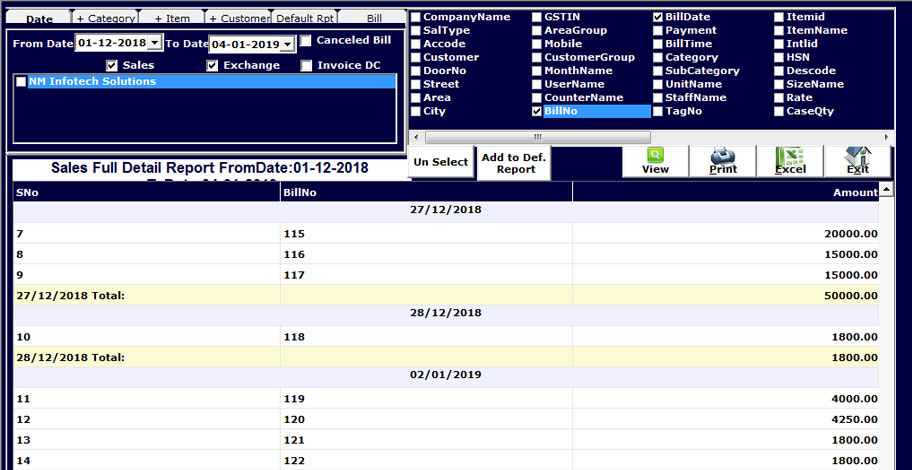
Task: Open the From Date dropdown
Action: point(155,44)
